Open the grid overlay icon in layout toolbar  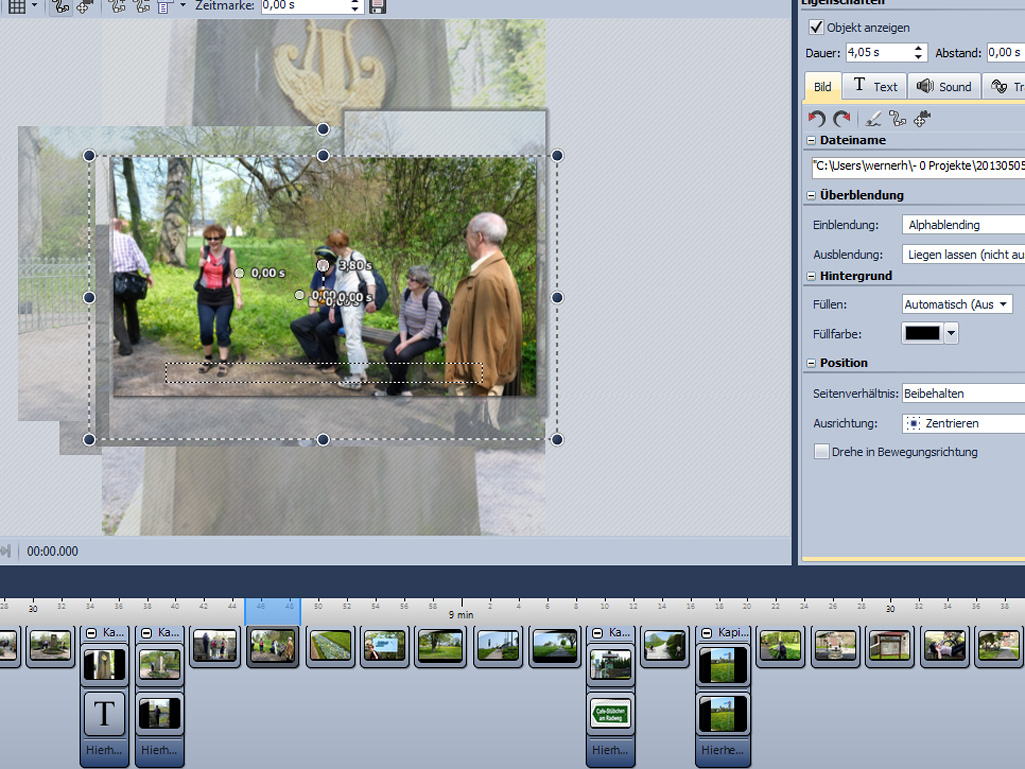[x=17, y=7]
